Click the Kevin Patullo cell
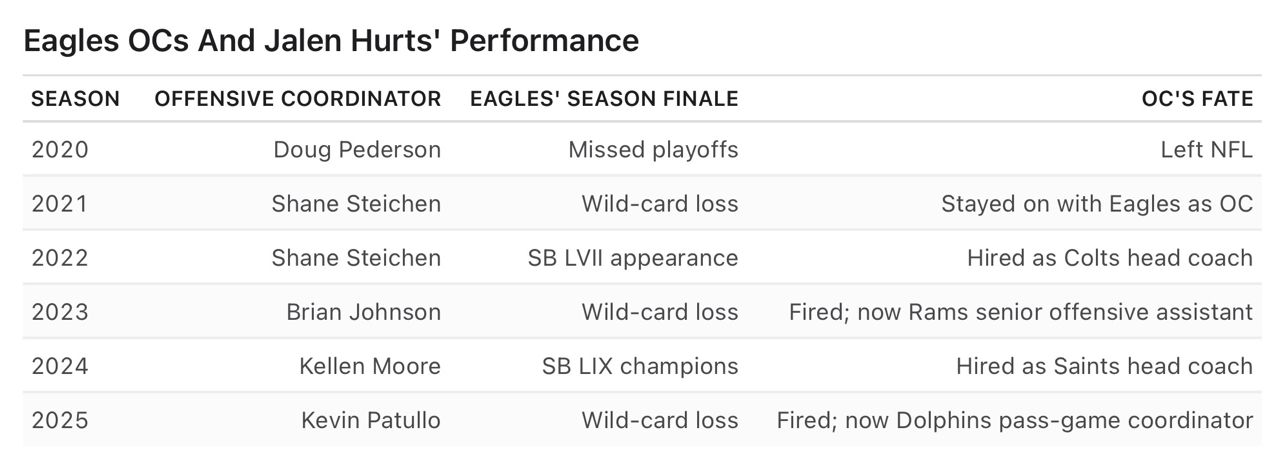This screenshot has width=1280, height=456. 370,420
